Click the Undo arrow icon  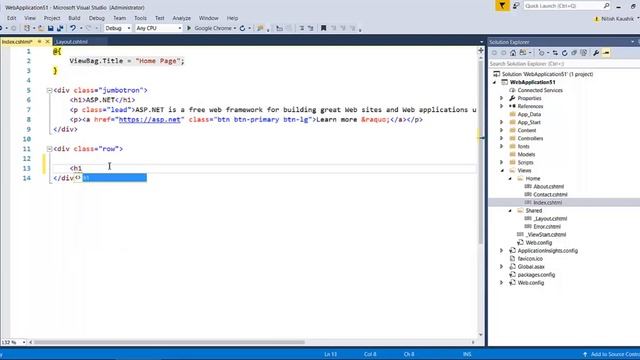[x=73, y=28]
